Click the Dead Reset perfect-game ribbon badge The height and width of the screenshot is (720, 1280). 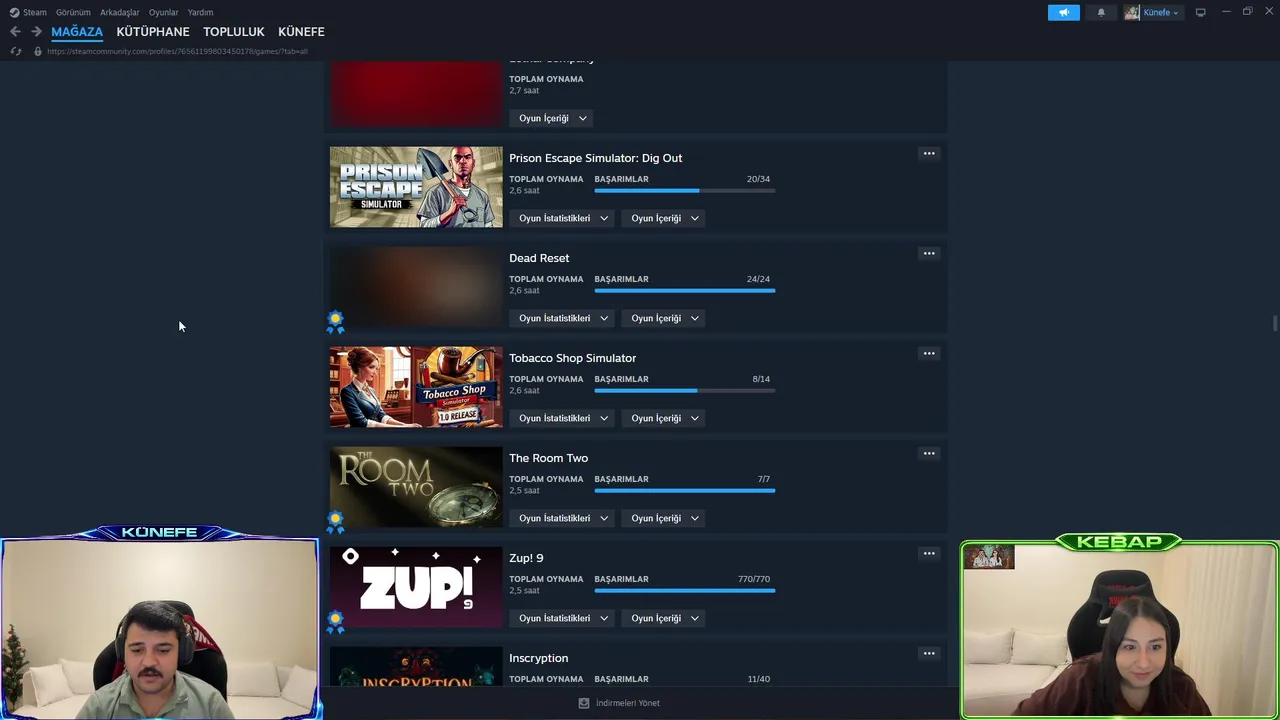pos(335,322)
